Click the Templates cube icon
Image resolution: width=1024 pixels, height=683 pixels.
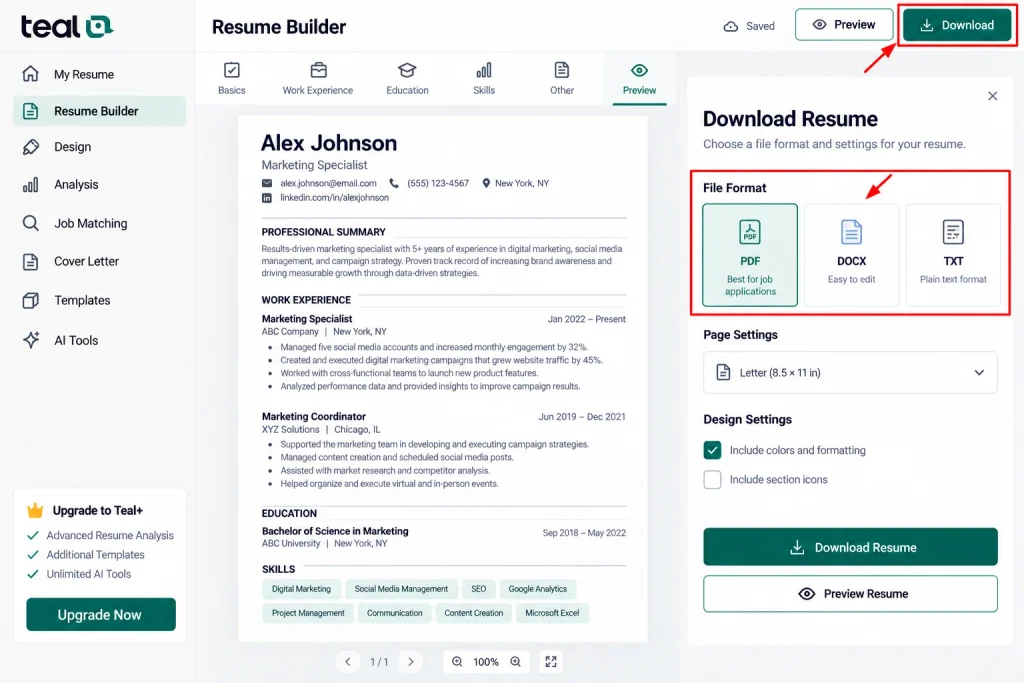point(31,300)
